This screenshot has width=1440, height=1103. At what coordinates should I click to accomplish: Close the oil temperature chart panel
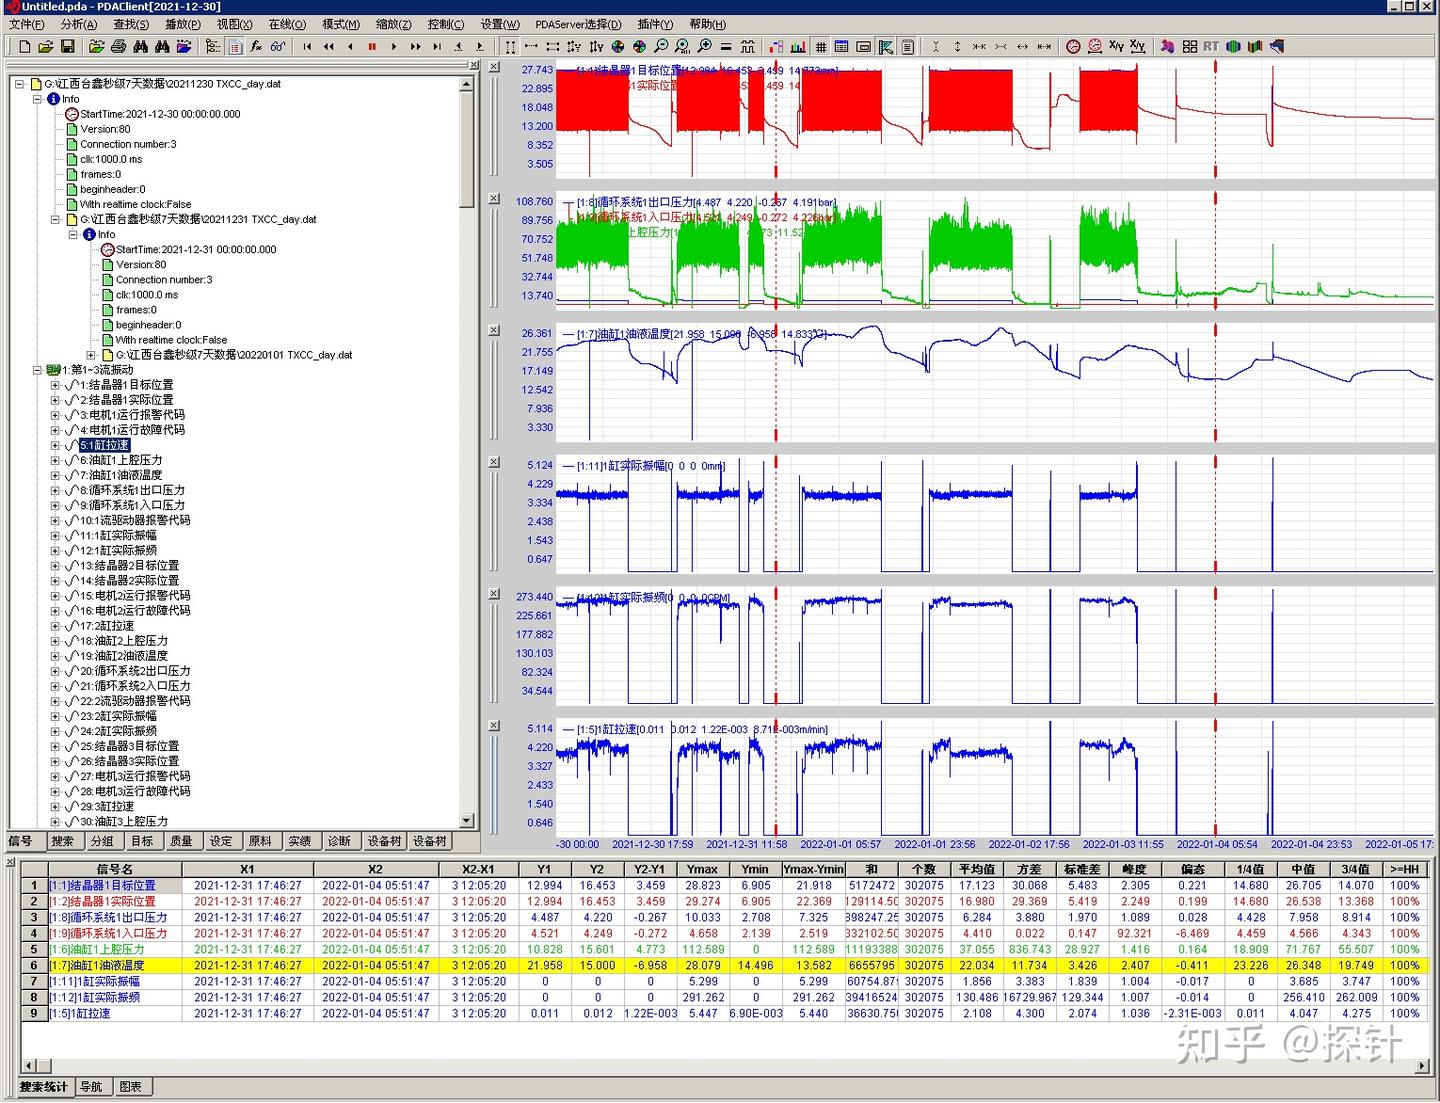coord(494,330)
